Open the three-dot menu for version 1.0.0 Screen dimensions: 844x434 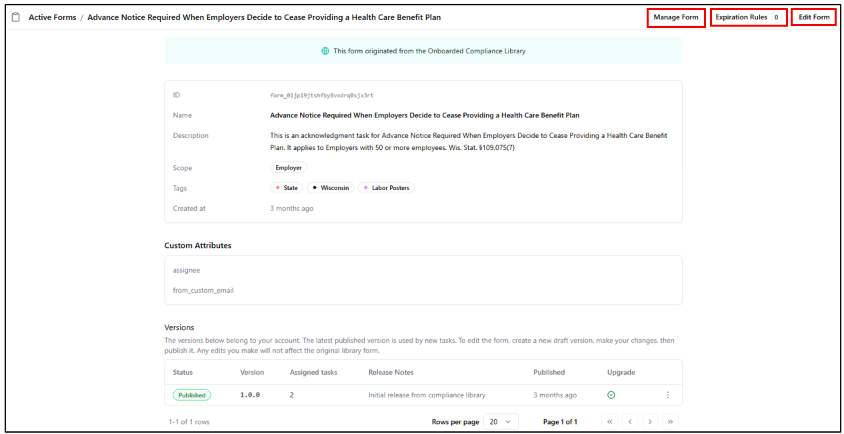(x=668, y=395)
